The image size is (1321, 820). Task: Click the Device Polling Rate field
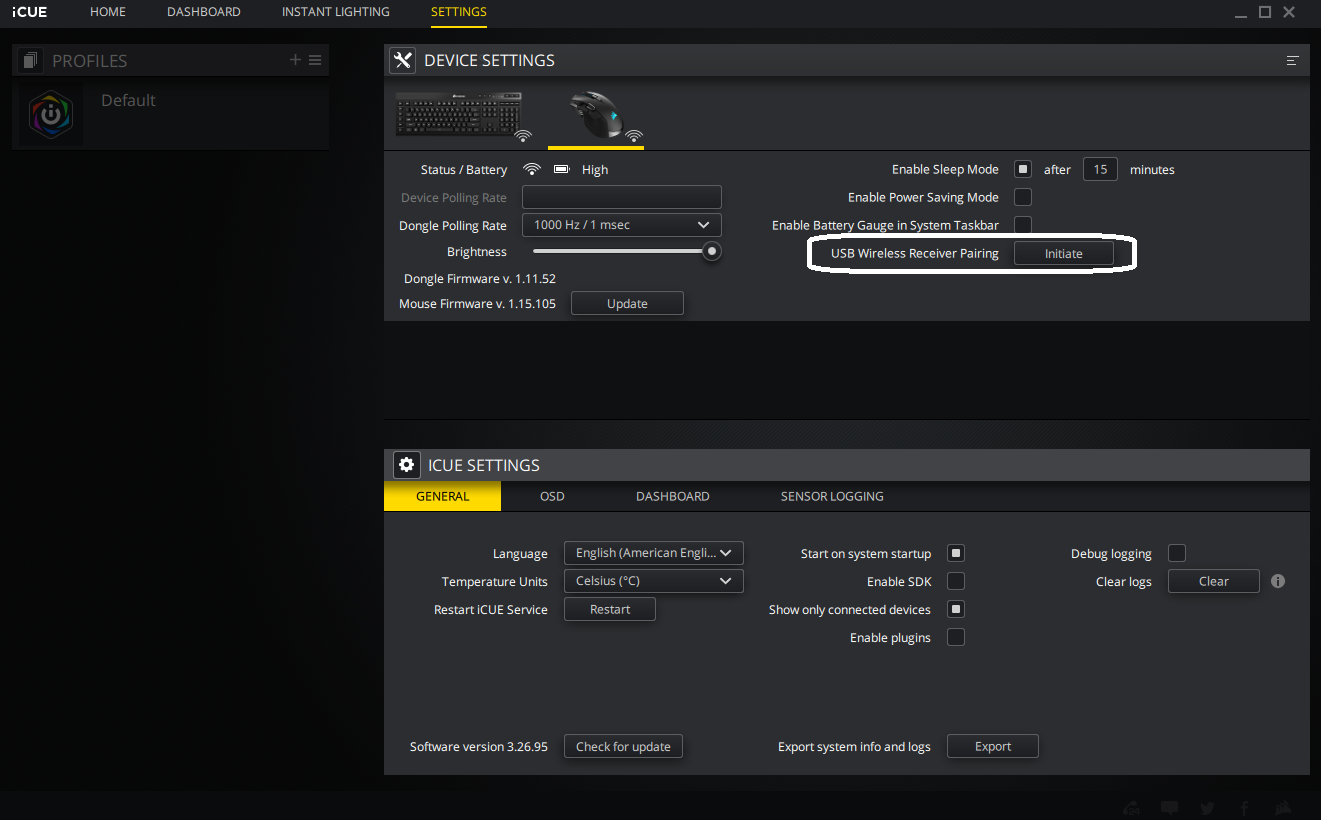(x=622, y=197)
